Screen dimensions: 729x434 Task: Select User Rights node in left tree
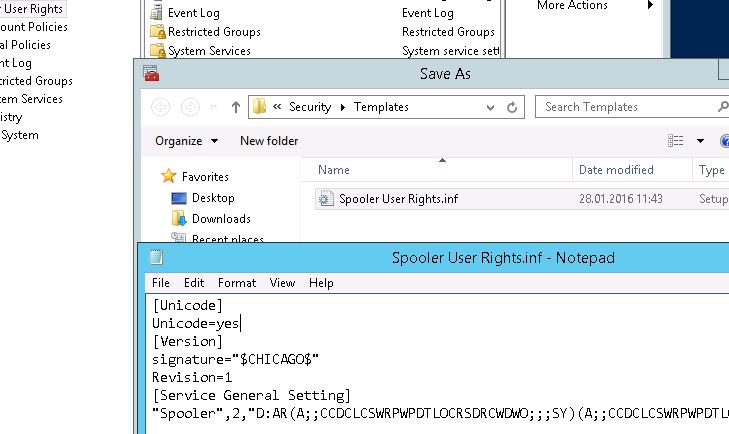(31, 9)
